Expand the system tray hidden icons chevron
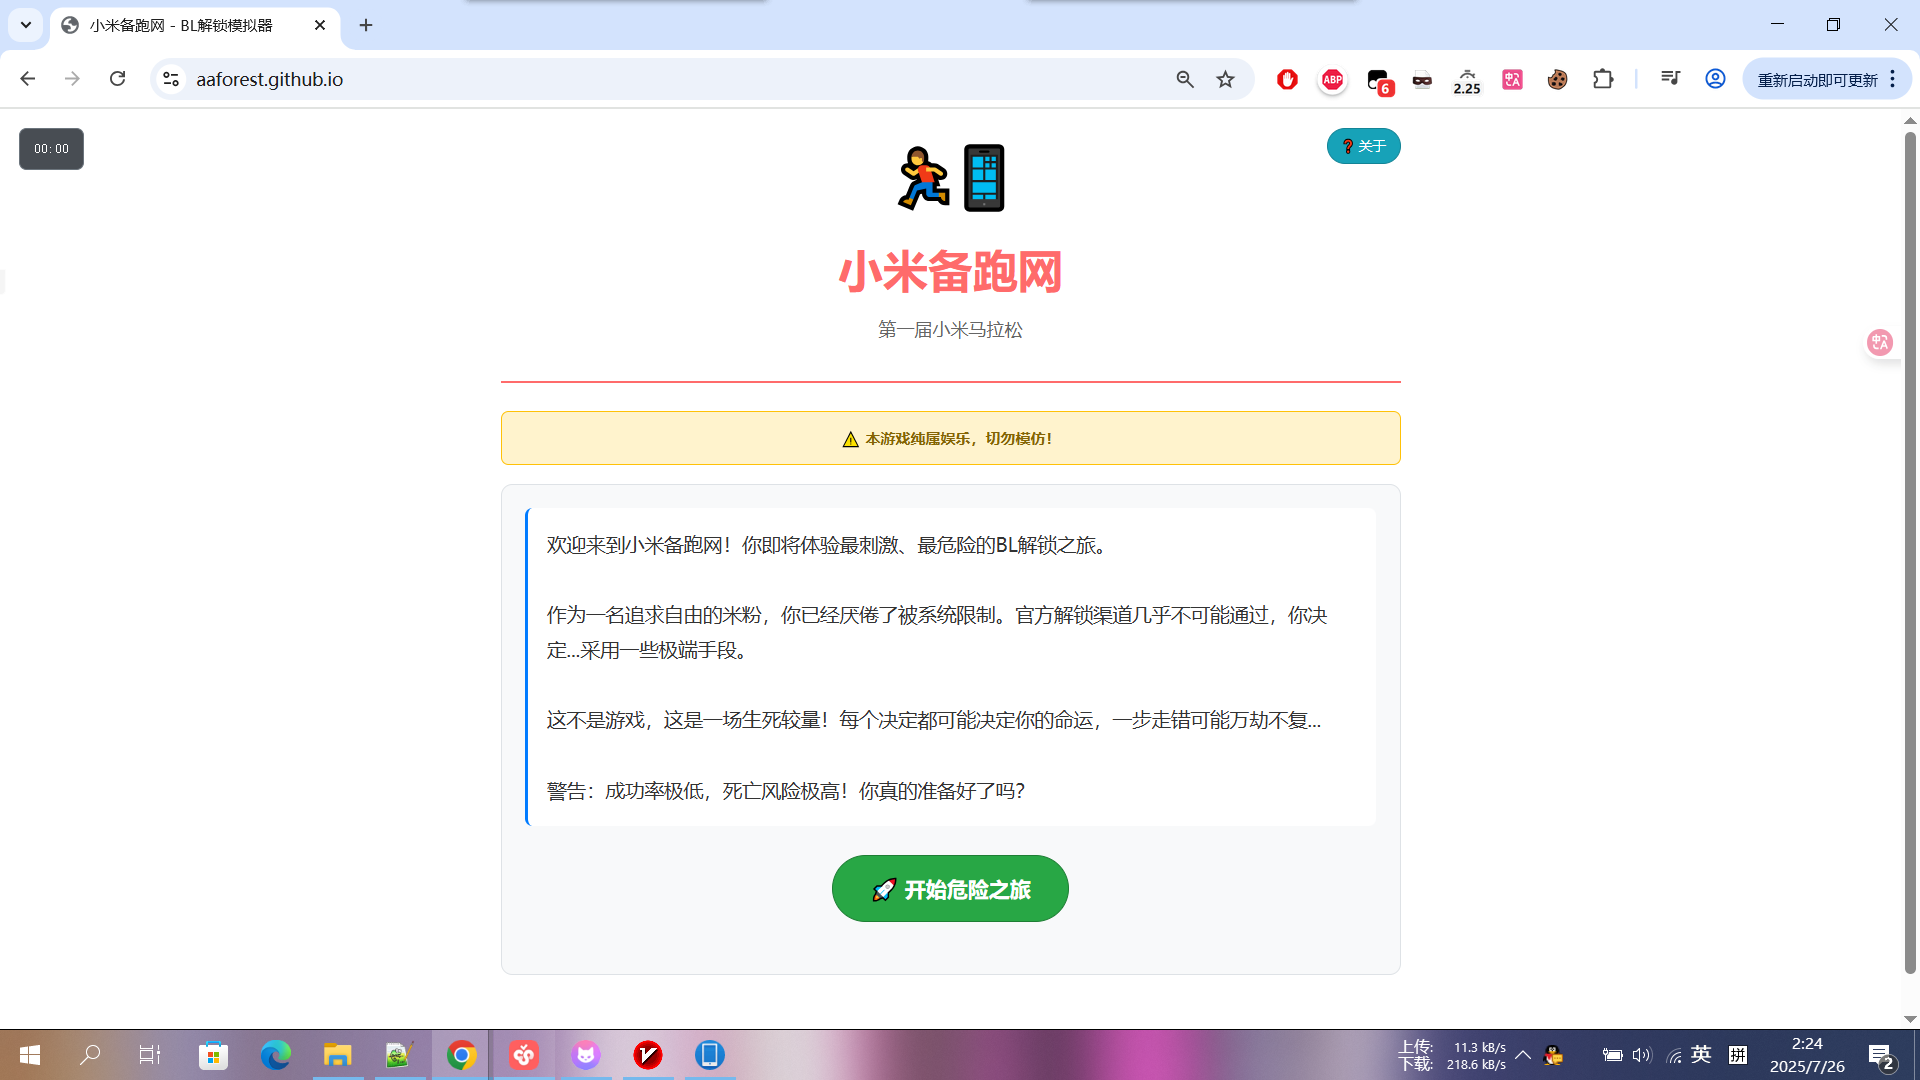The width and height of the screenshot is (1920, 1080). click(1523, 1055)
